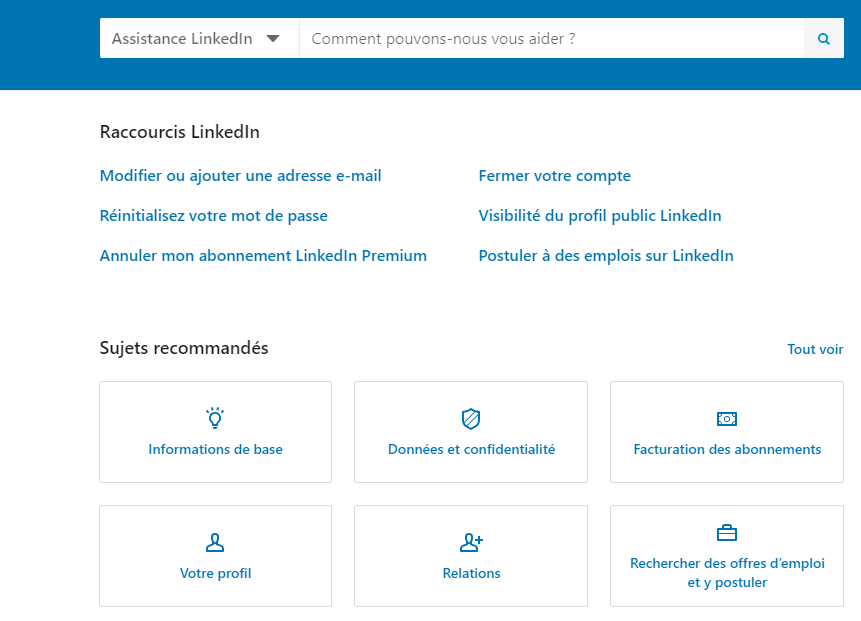Click the lightbulb icon for Informations de base

(x=215, y=418)
